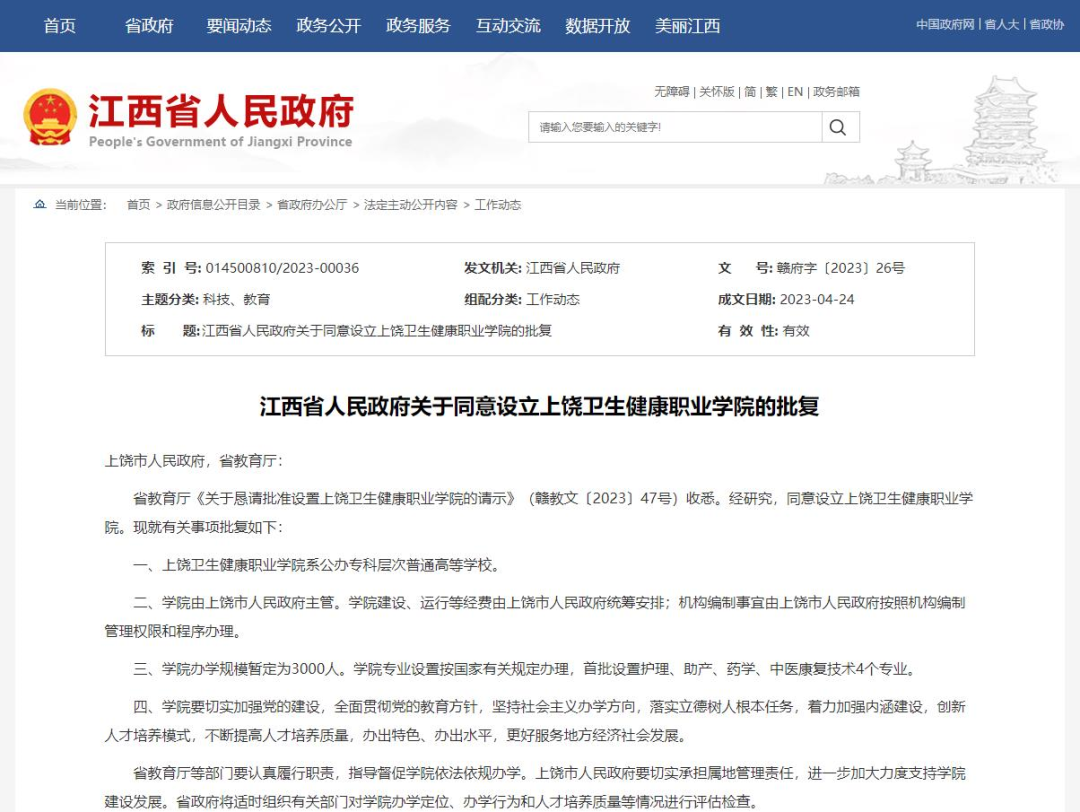The width and height of the screenshot is (1080, 812).
Task: Select the 首页 navigation menu item
Action: pos(57,26)
